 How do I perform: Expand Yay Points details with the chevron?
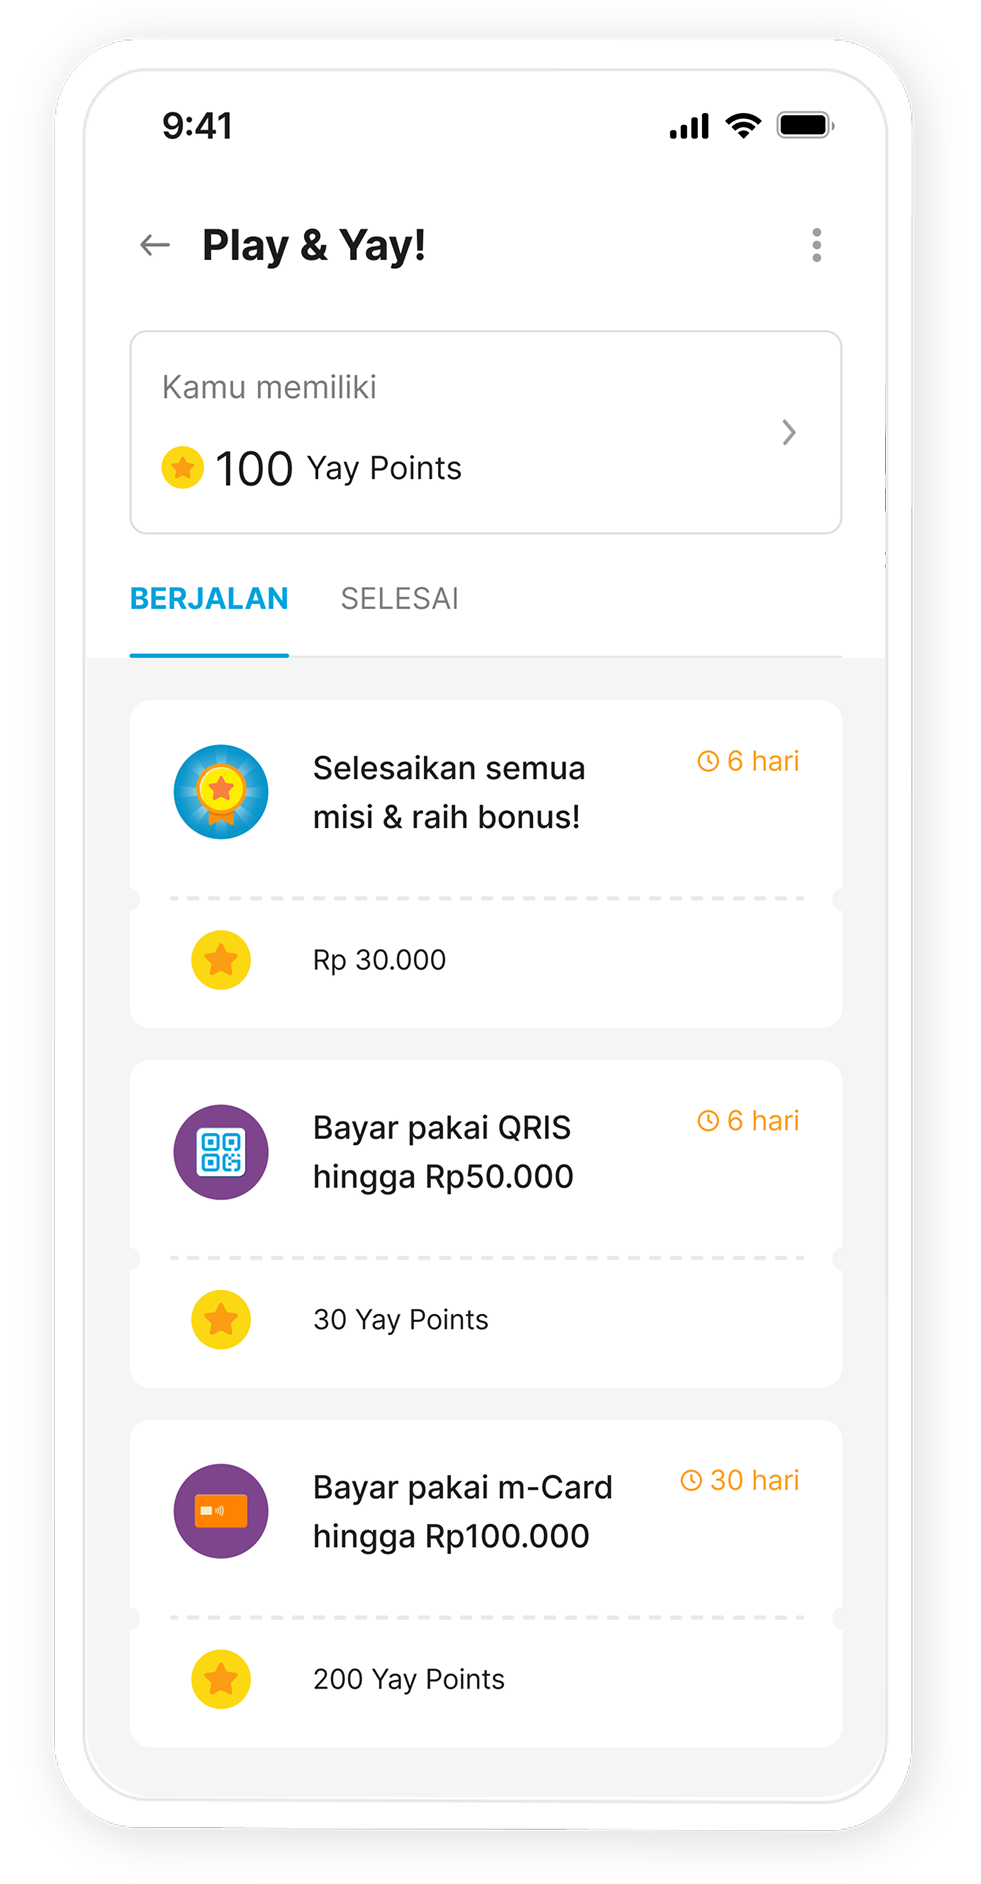789,432
